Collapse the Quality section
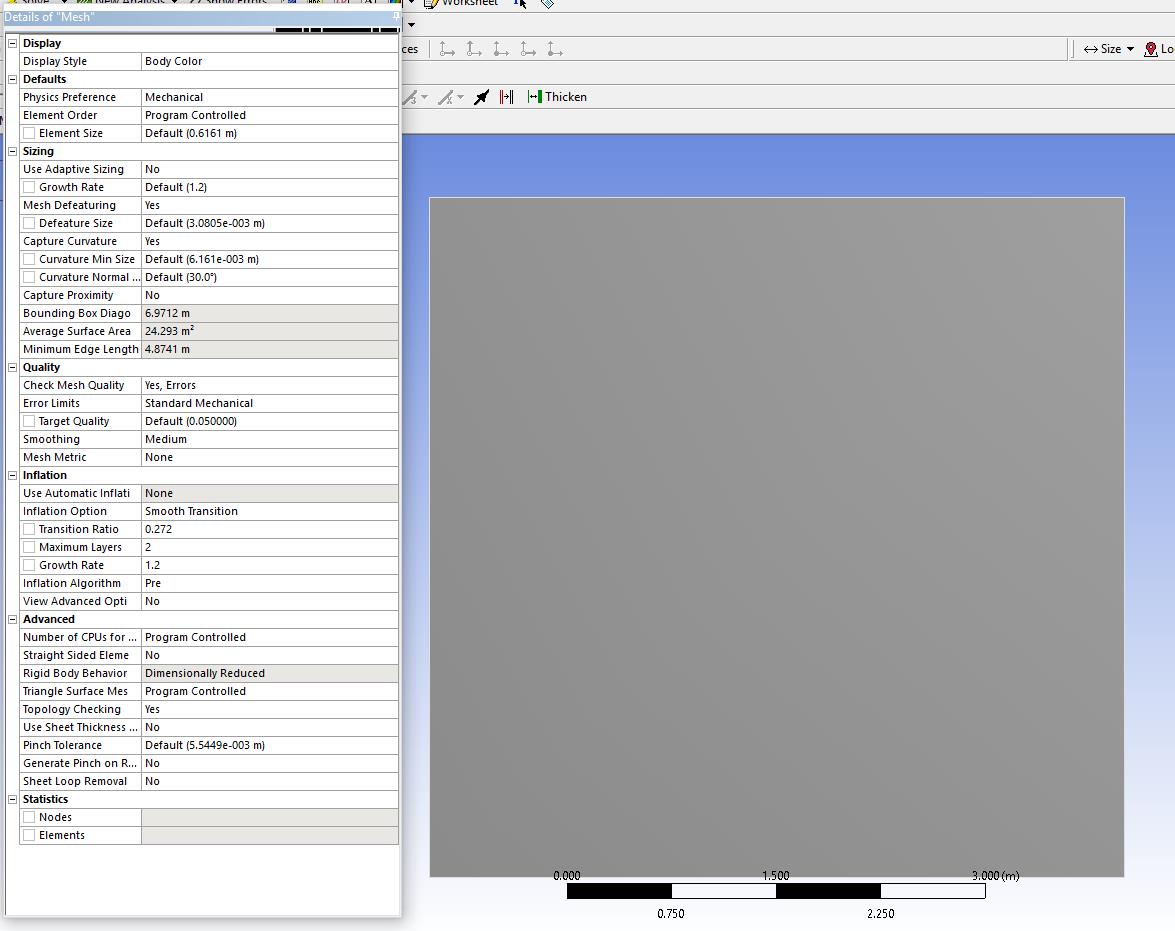The height and width of the screenshot is (931, 1175). point(12,367)
